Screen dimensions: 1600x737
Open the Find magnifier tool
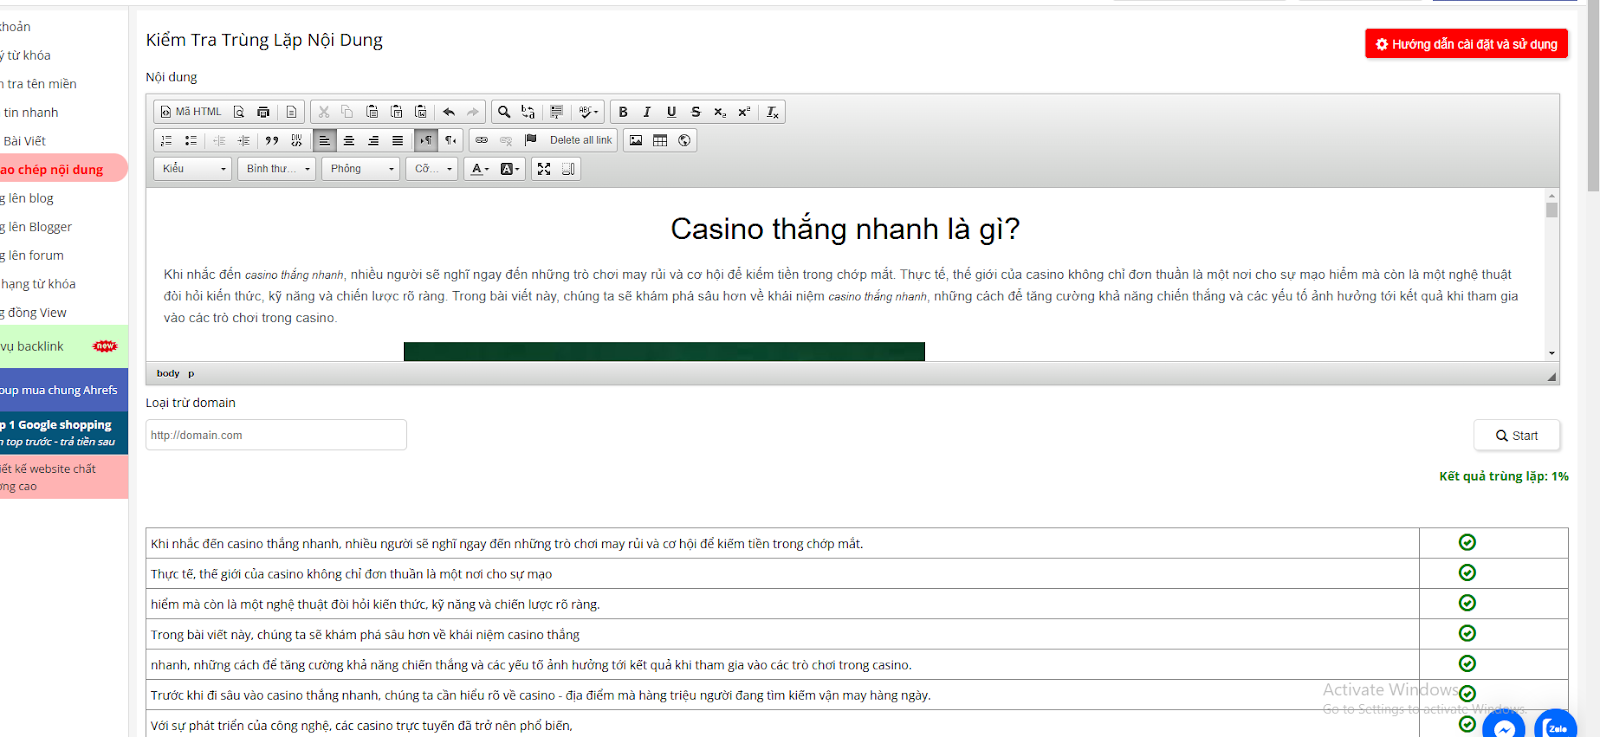[504, 112]
